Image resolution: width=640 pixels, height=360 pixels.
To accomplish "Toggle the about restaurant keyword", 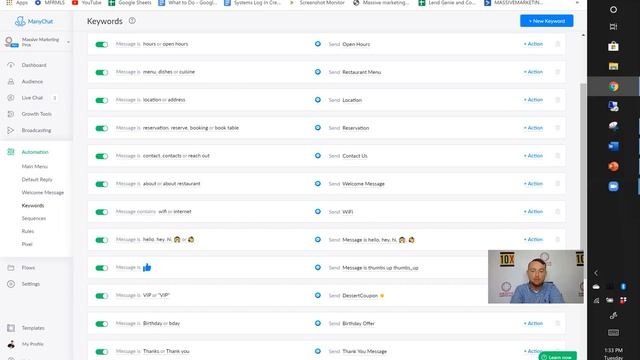I will point(102,184).
